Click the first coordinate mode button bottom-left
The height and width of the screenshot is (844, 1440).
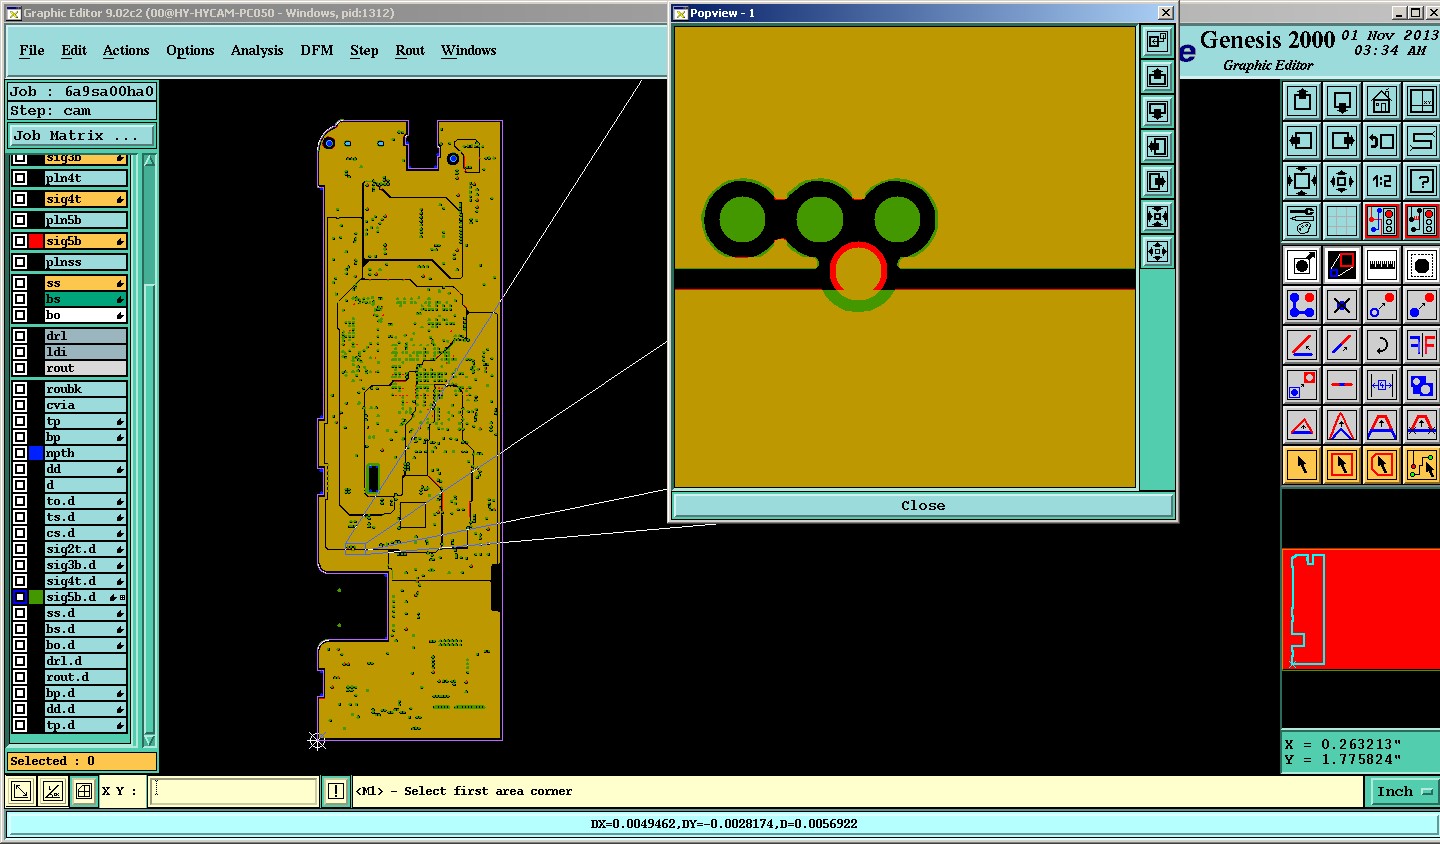click(20, 791)
